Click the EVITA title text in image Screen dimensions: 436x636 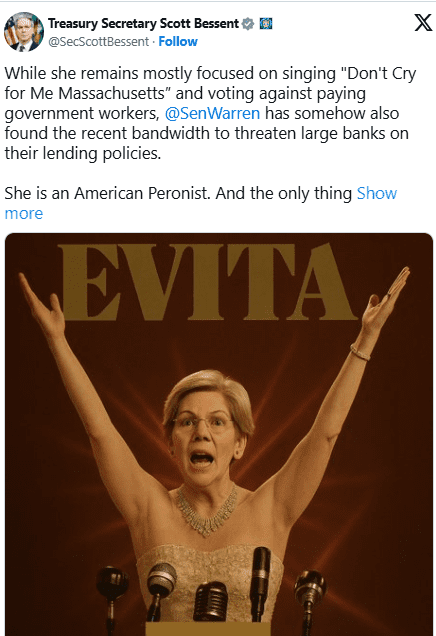tap(206, 281)
